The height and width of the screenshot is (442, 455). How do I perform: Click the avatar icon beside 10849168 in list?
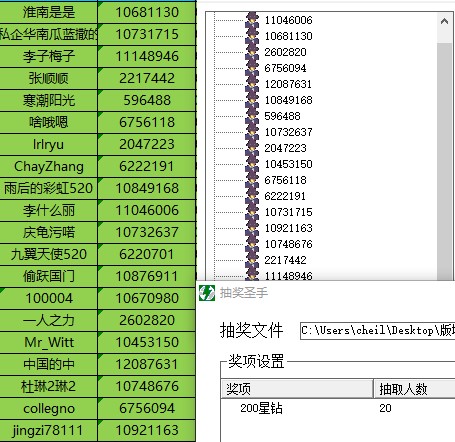pyautogui.click(x=252, y=100)
